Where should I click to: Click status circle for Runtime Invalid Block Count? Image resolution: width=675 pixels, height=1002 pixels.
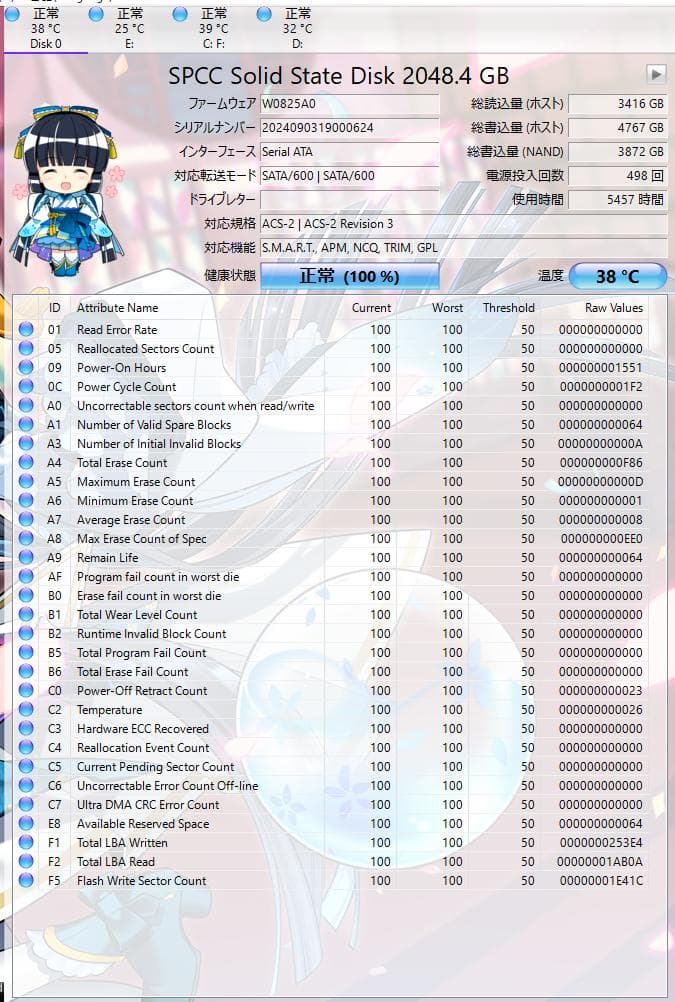coord(26,633)
